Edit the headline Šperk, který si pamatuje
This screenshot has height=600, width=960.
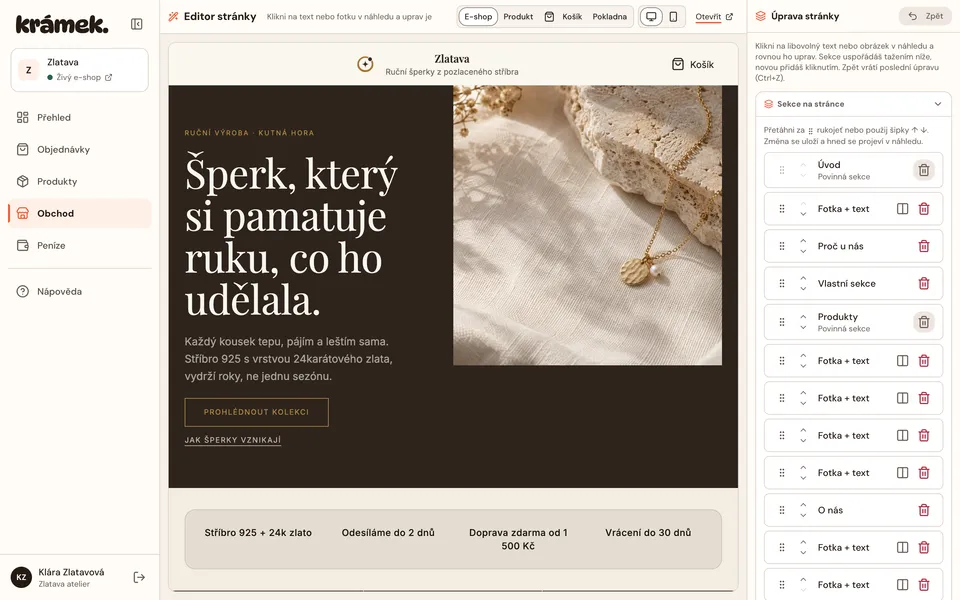(291, 237)
